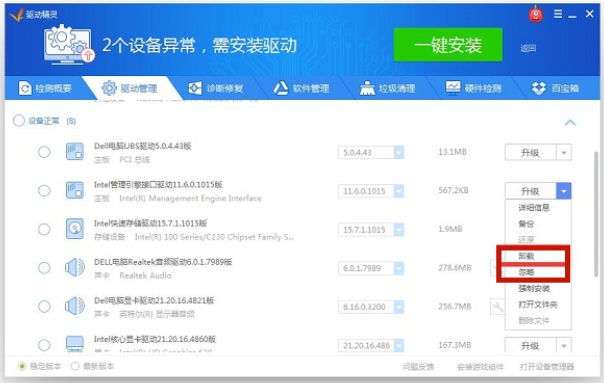Open the 硬件检测 tab
The height and width of the screenshot is (383, 604).
point(474,88)
